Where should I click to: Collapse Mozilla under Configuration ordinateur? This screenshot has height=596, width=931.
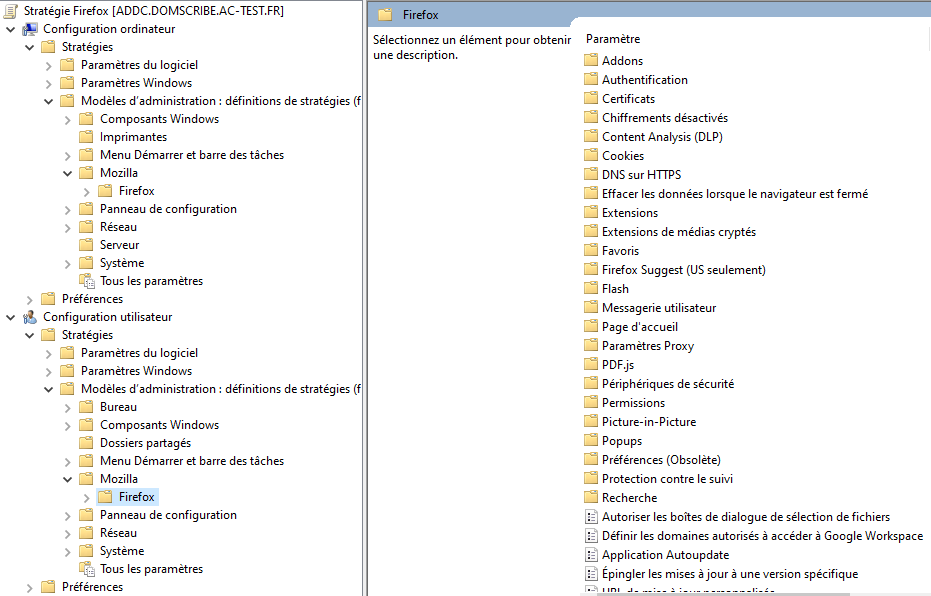[68, 173]
